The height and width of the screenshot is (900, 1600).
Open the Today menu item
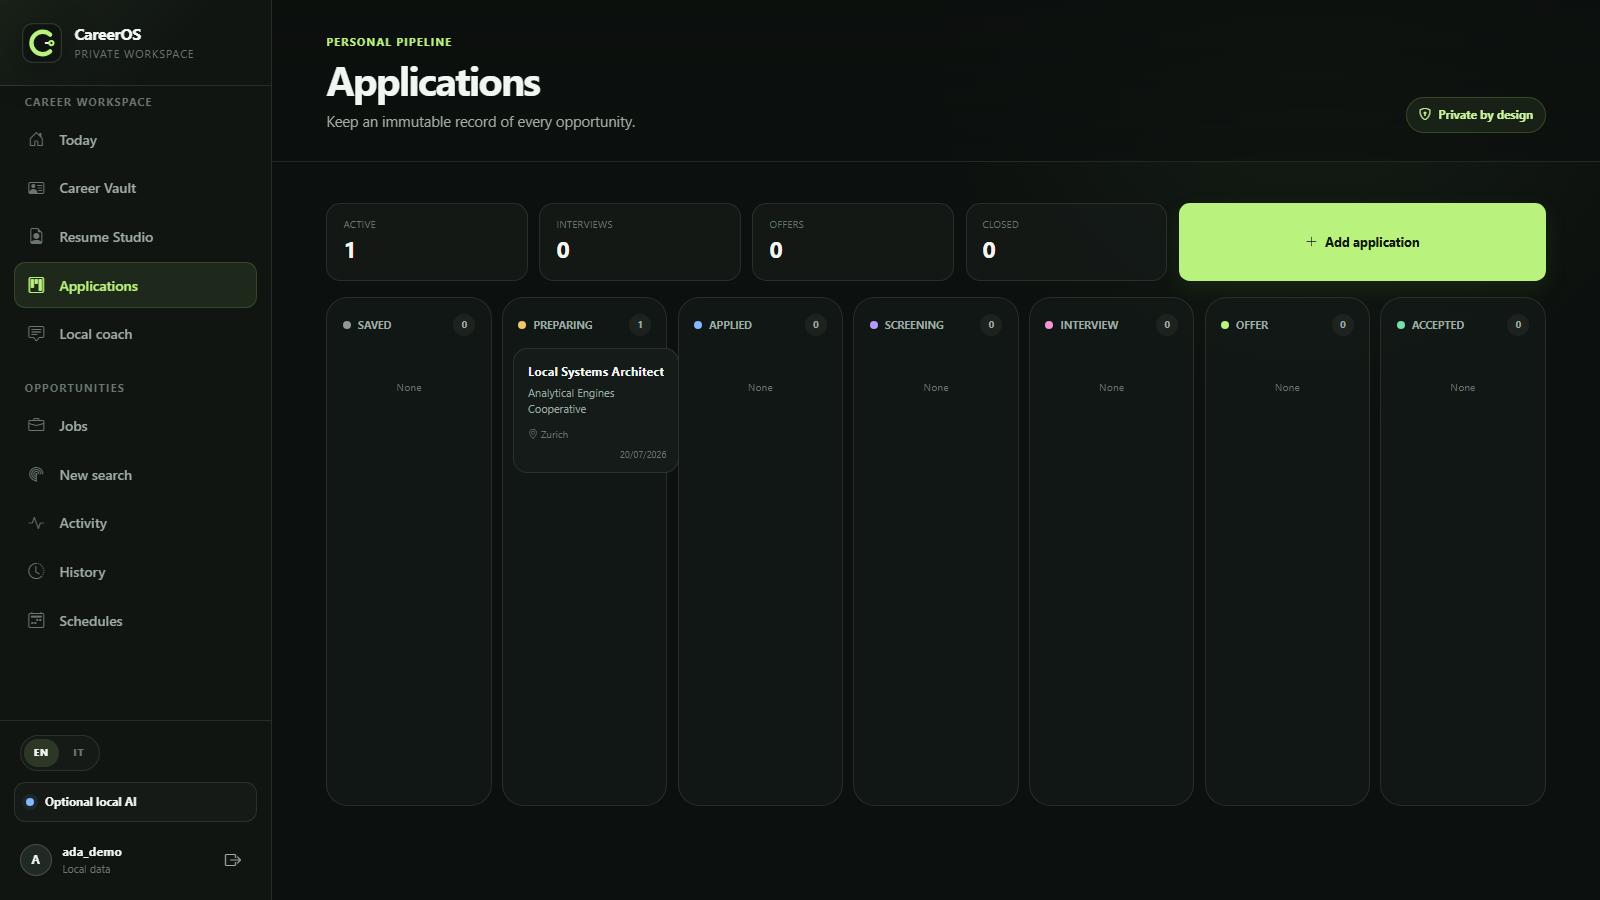(135, 140)
